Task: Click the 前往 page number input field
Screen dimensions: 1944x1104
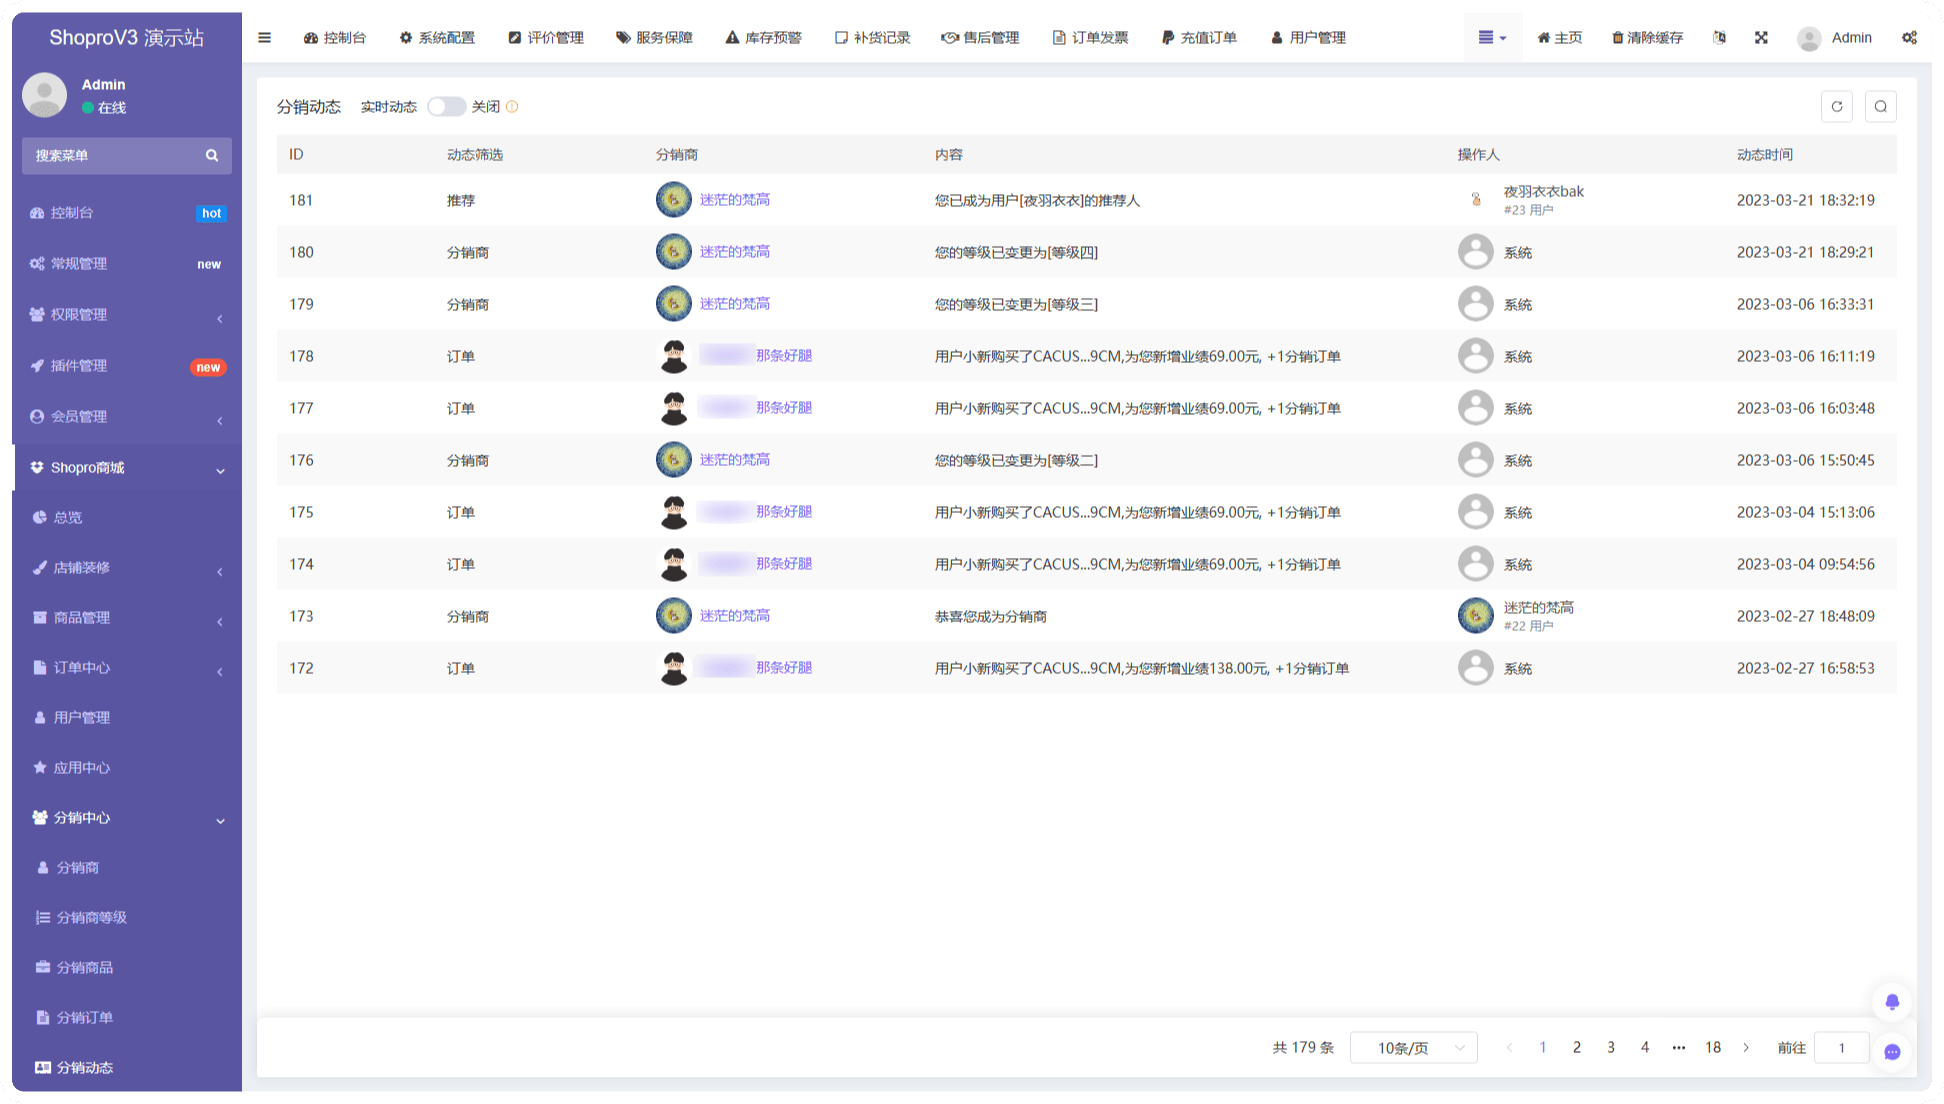Action: (1841, 1048)
